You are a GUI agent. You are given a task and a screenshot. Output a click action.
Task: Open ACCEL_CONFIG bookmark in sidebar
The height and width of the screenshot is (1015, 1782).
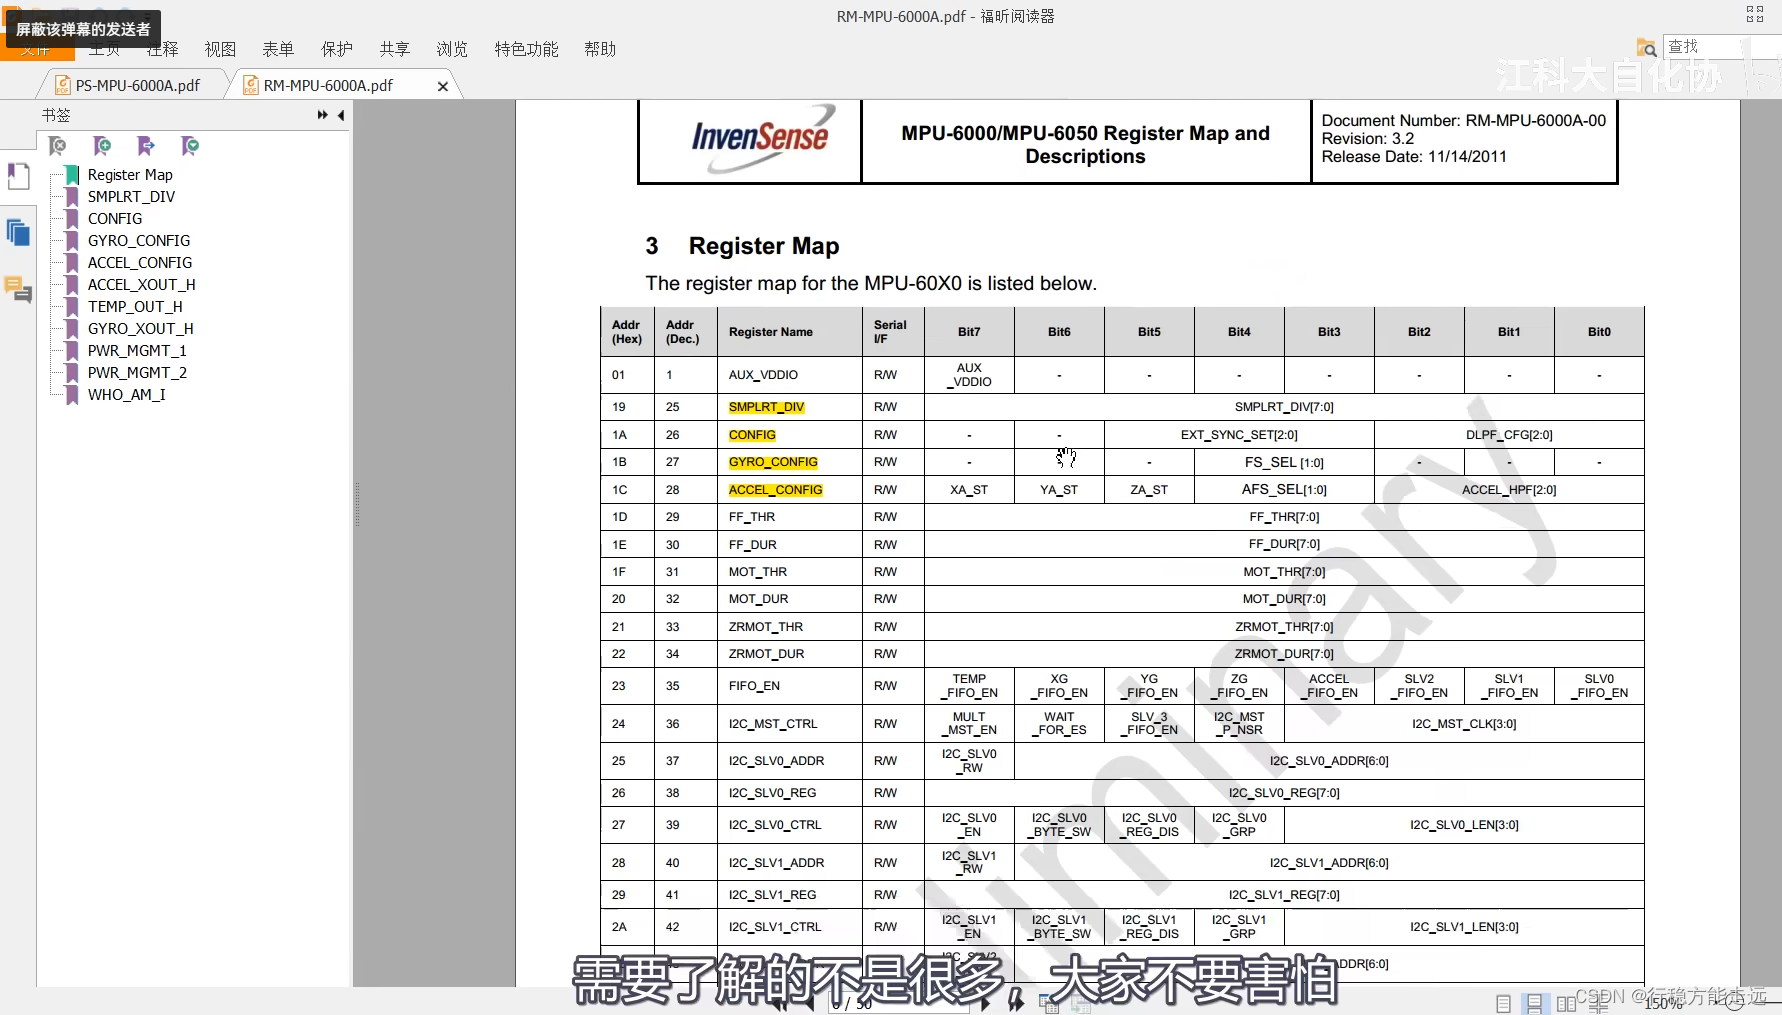tap(140, 263)
